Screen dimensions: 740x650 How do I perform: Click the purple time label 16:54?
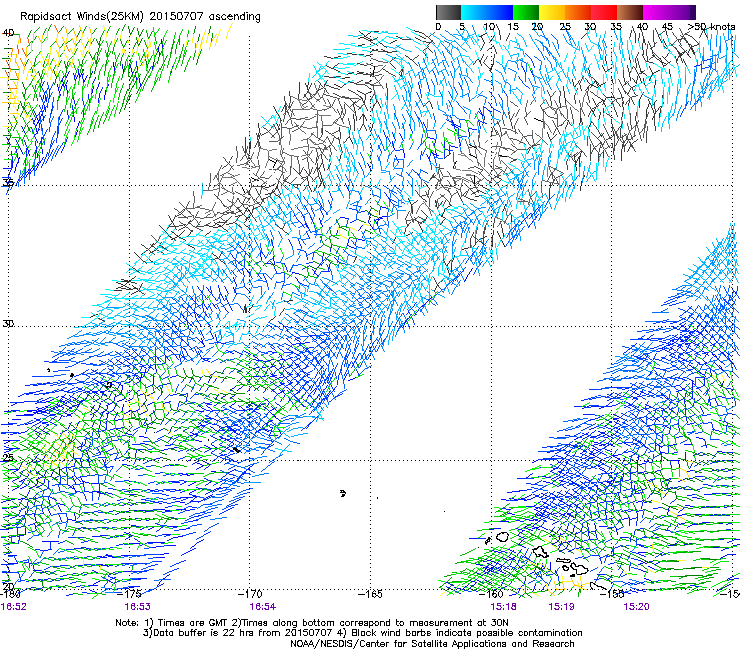point(263,607)
